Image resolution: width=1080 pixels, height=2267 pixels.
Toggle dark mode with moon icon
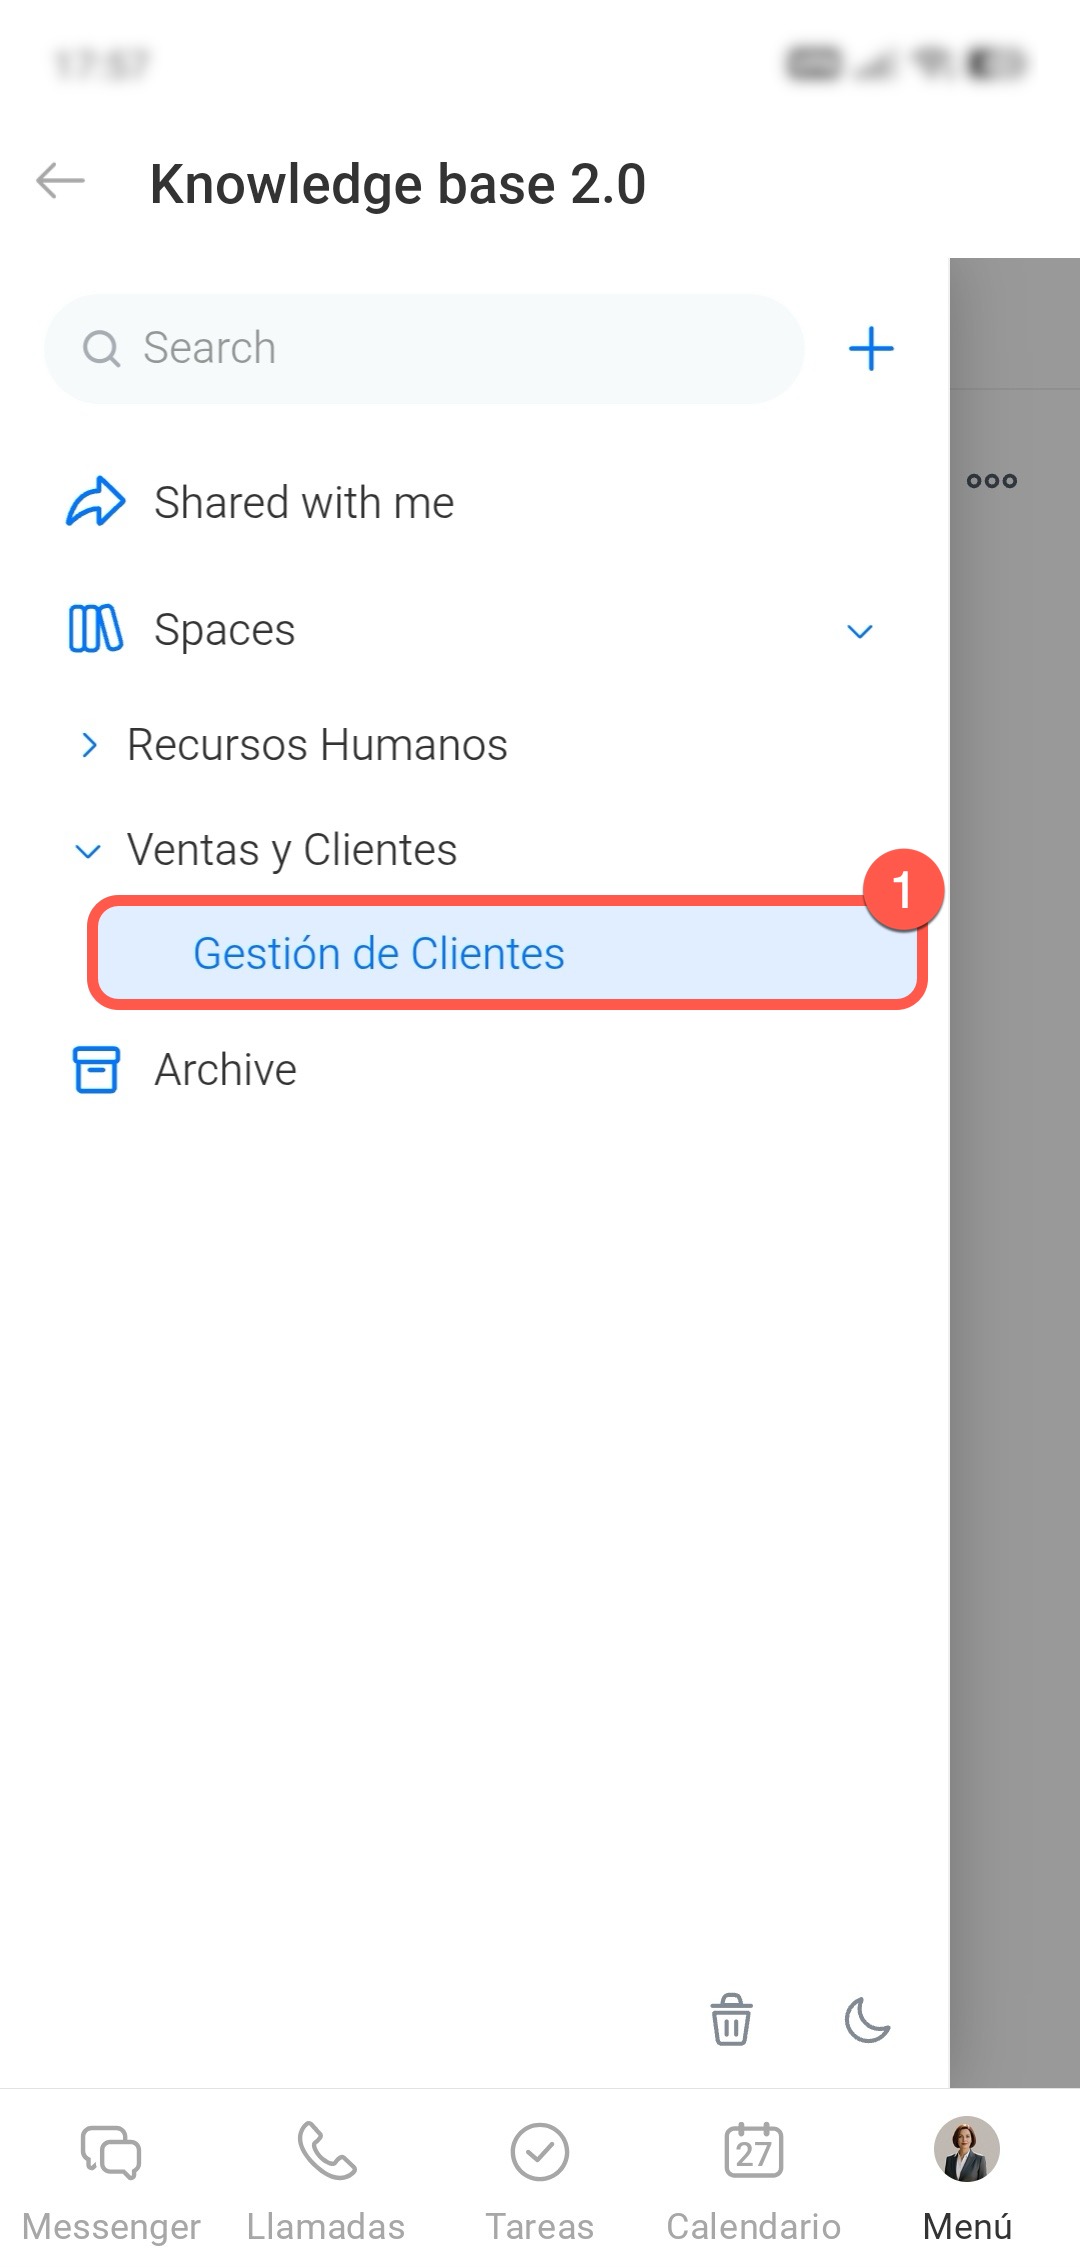867,2019
